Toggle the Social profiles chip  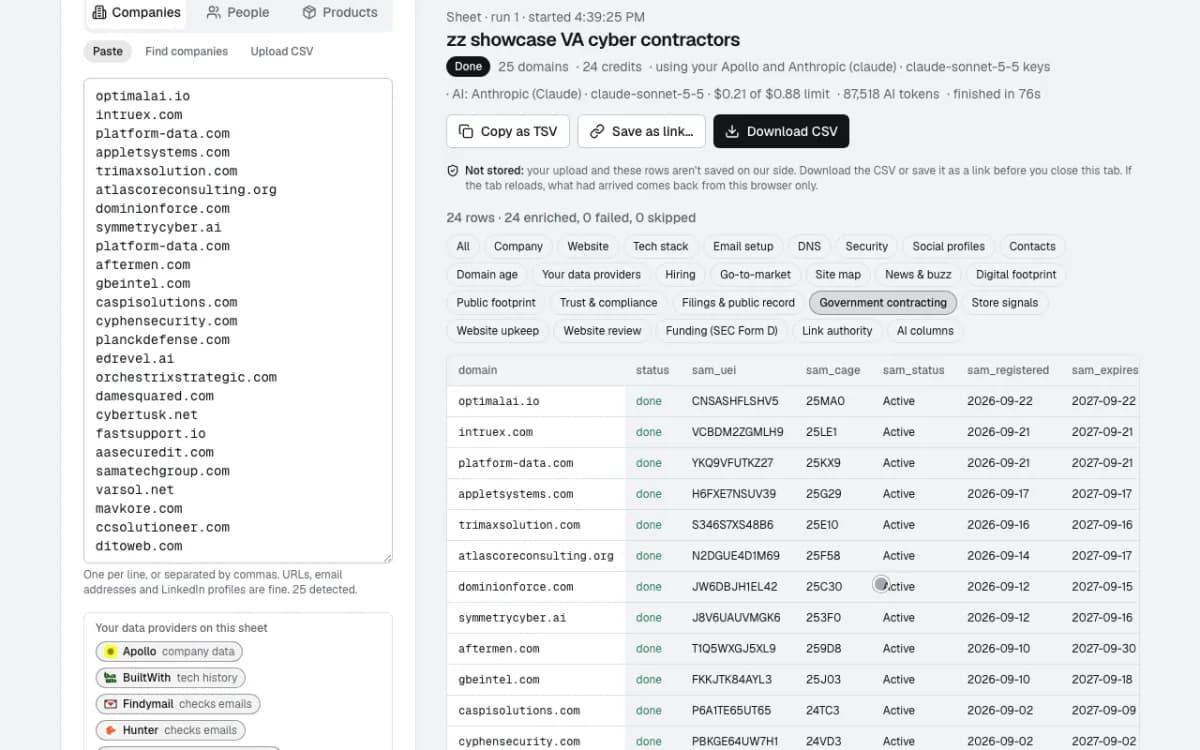(x=948, y=246)
